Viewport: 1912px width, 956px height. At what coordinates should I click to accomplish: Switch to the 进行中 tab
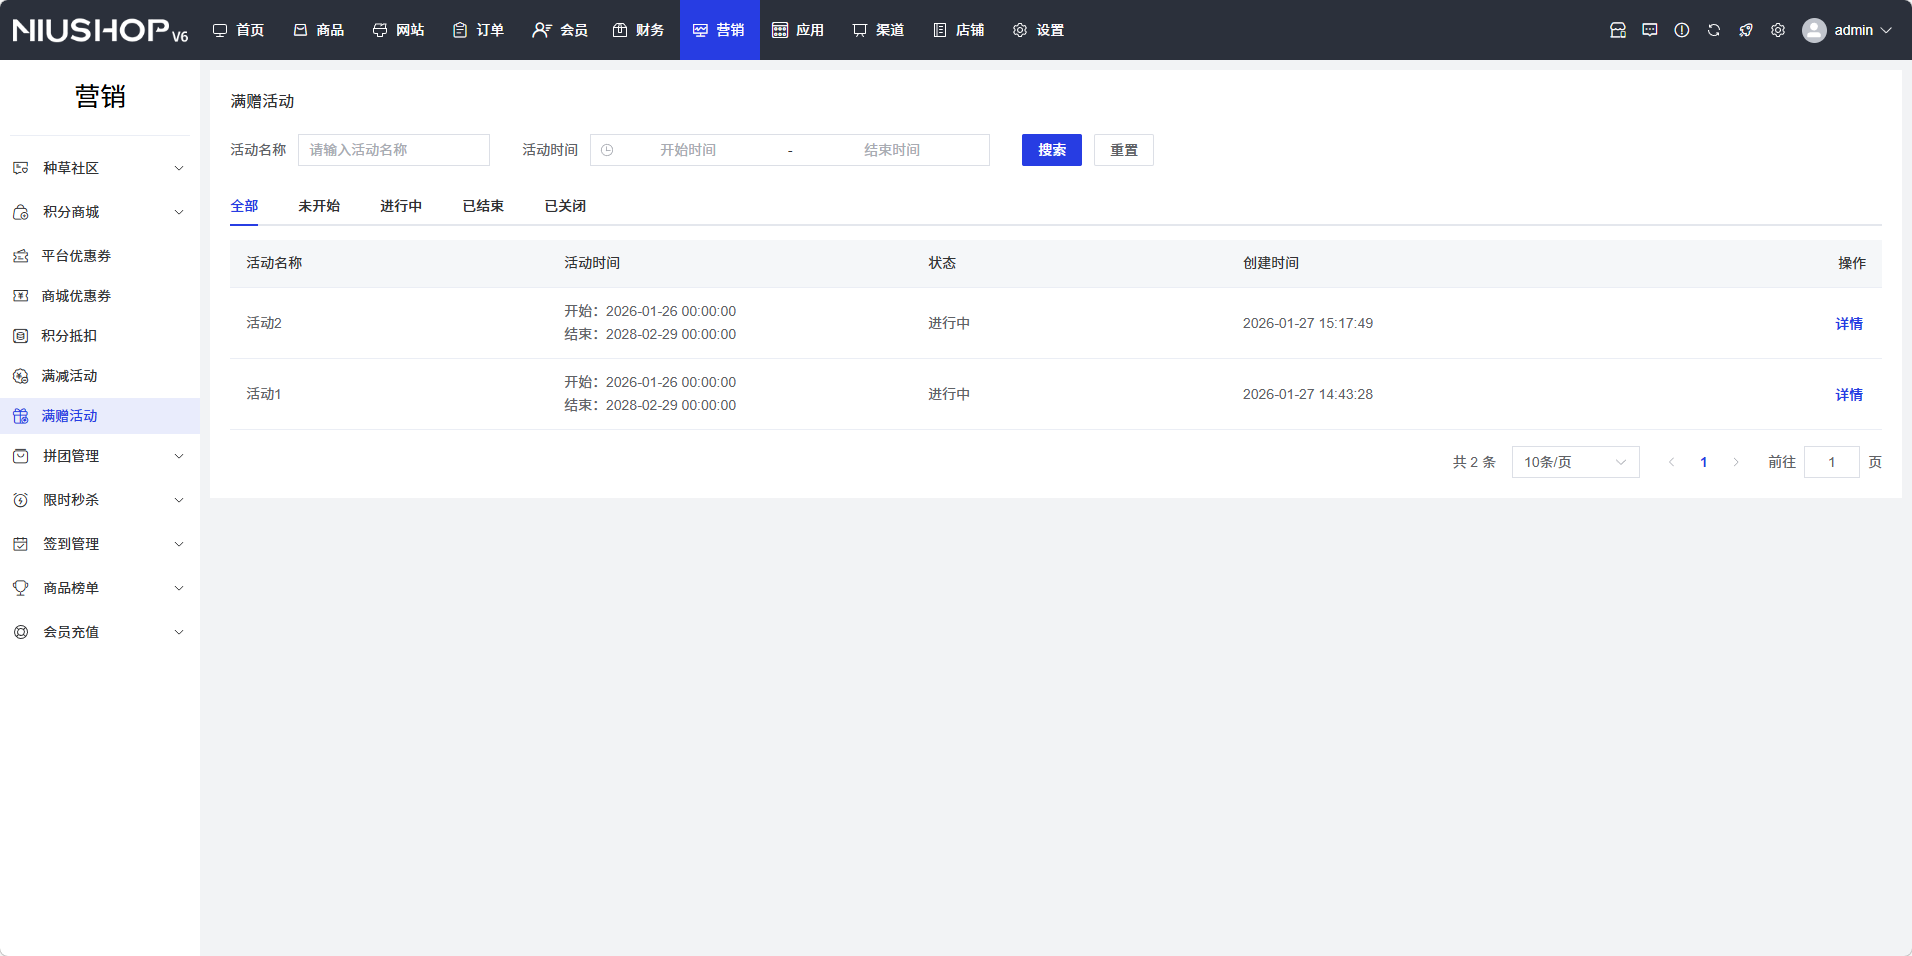coord(400,206)
